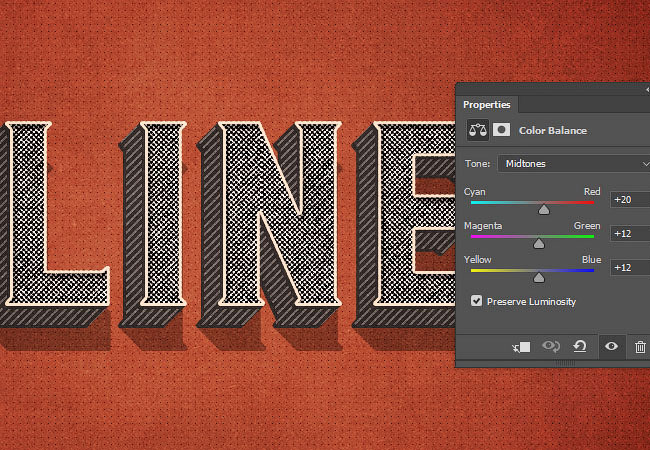650x450 pixels.
Task: Reset adjustment to defaults icon
Action: coord(580,346)
